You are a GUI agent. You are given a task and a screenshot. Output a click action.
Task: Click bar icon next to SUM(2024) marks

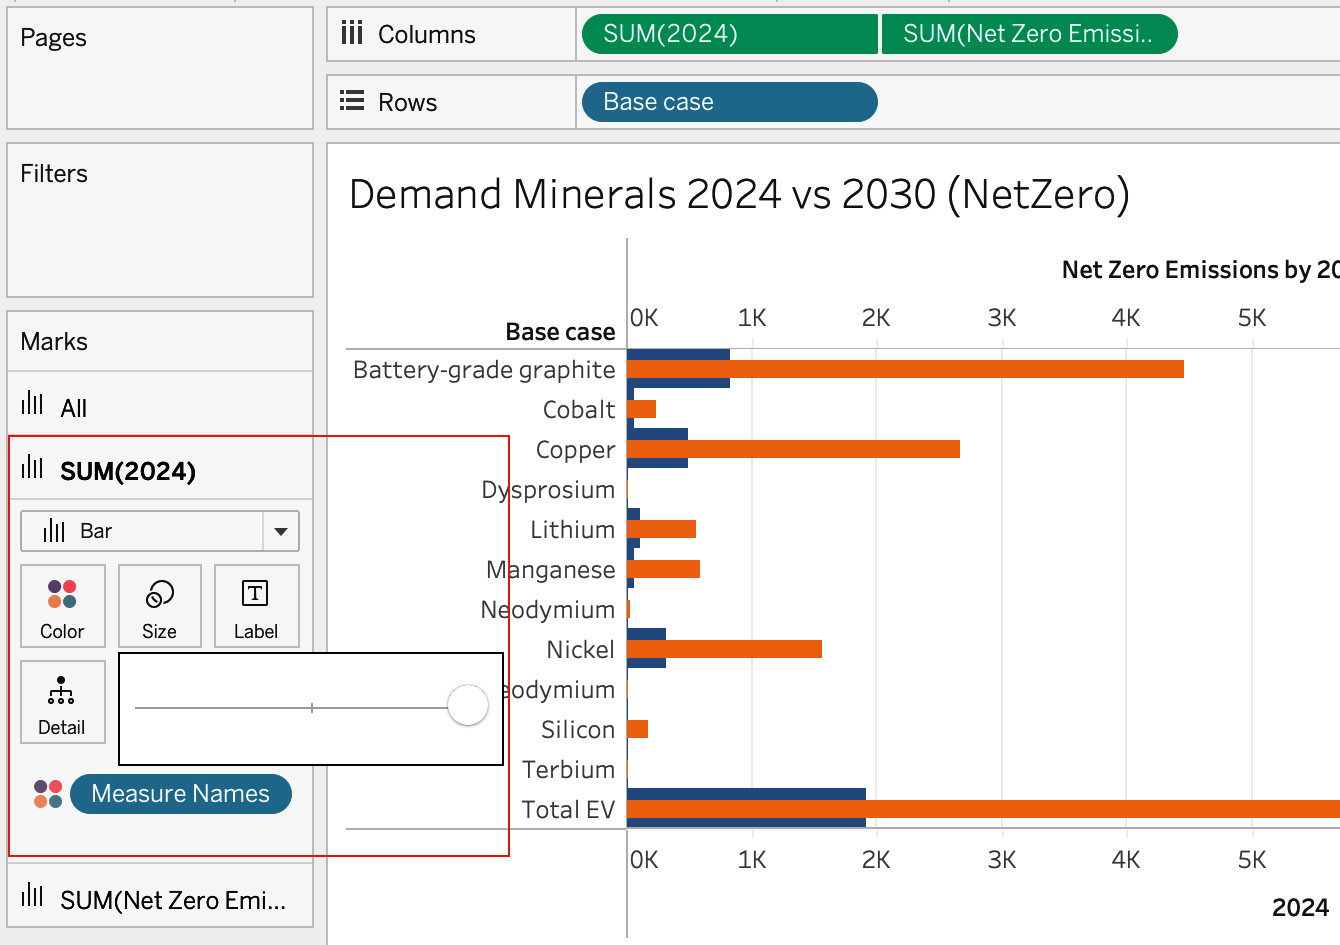coord(33,467)
